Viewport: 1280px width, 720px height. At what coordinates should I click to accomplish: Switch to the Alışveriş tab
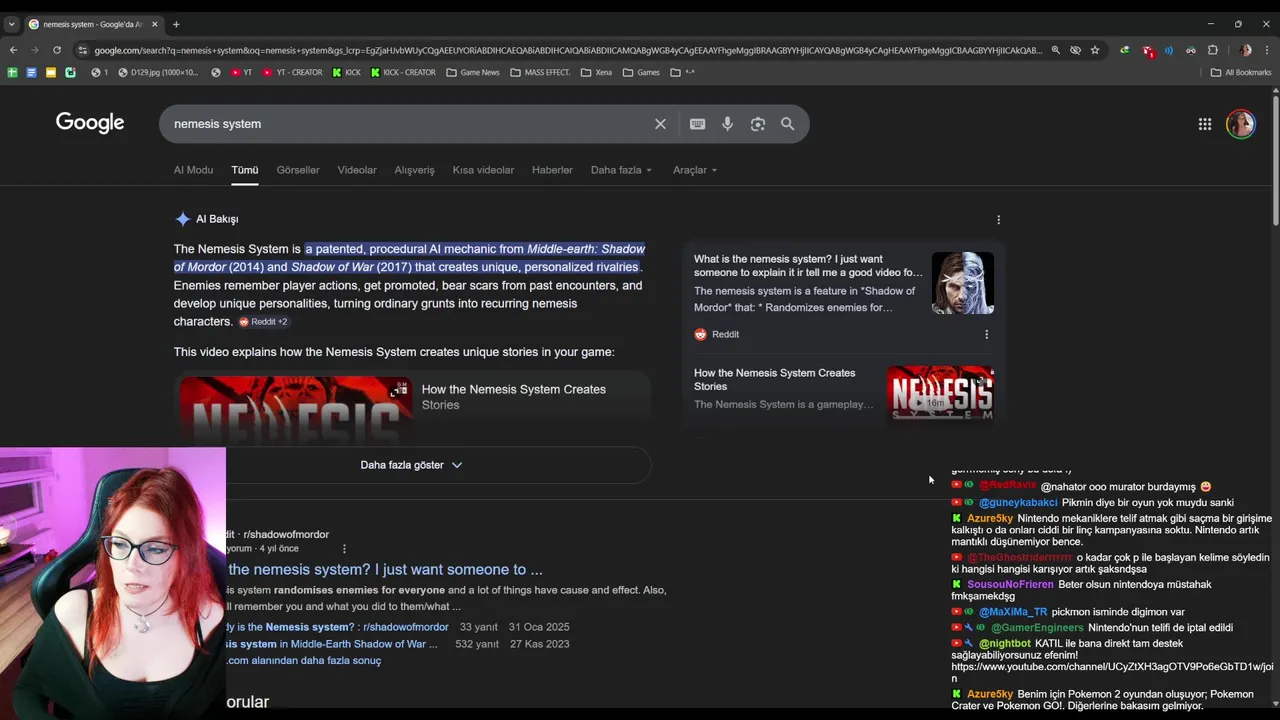click(x=414, y=170)
